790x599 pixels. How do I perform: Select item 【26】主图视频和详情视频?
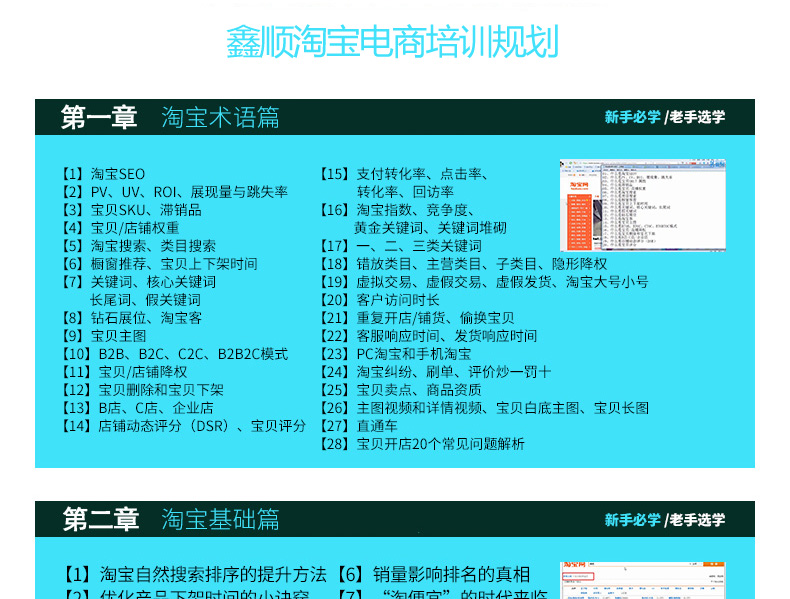coord(484,408)
